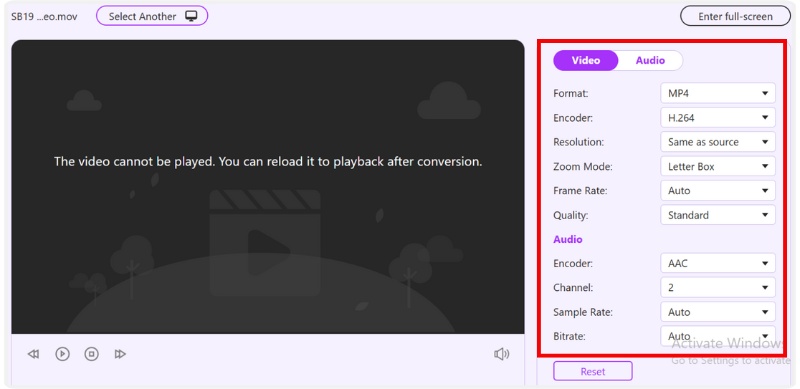This screenshot has width=800, height=389.
Task: Open the Quality dropdown showing Standard
Action: pos(718,215)
